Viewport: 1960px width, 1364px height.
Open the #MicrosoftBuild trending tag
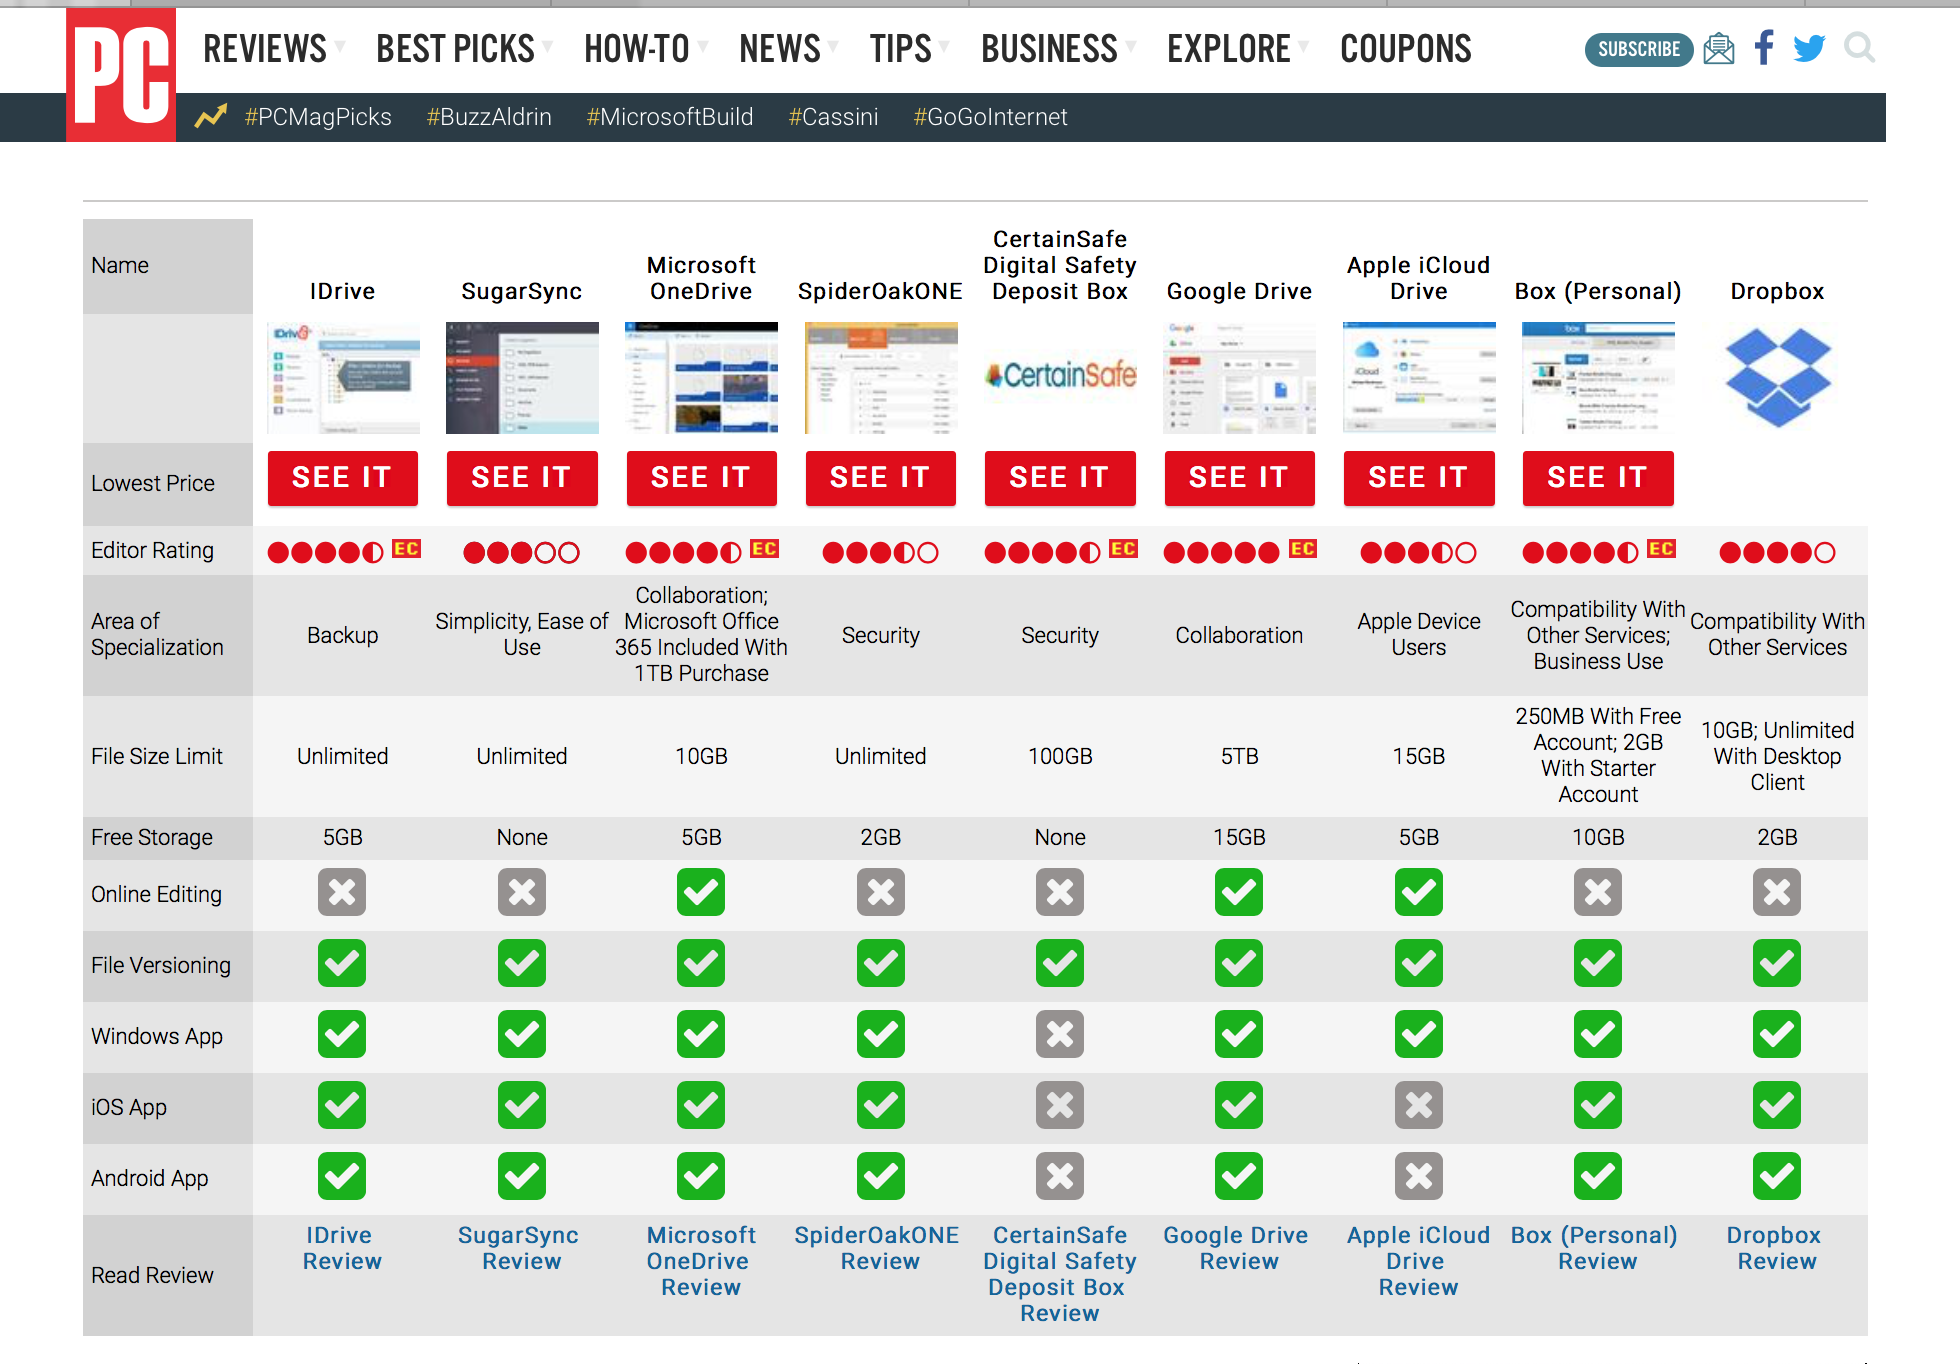pyautogui.click(x=670, y=117)
